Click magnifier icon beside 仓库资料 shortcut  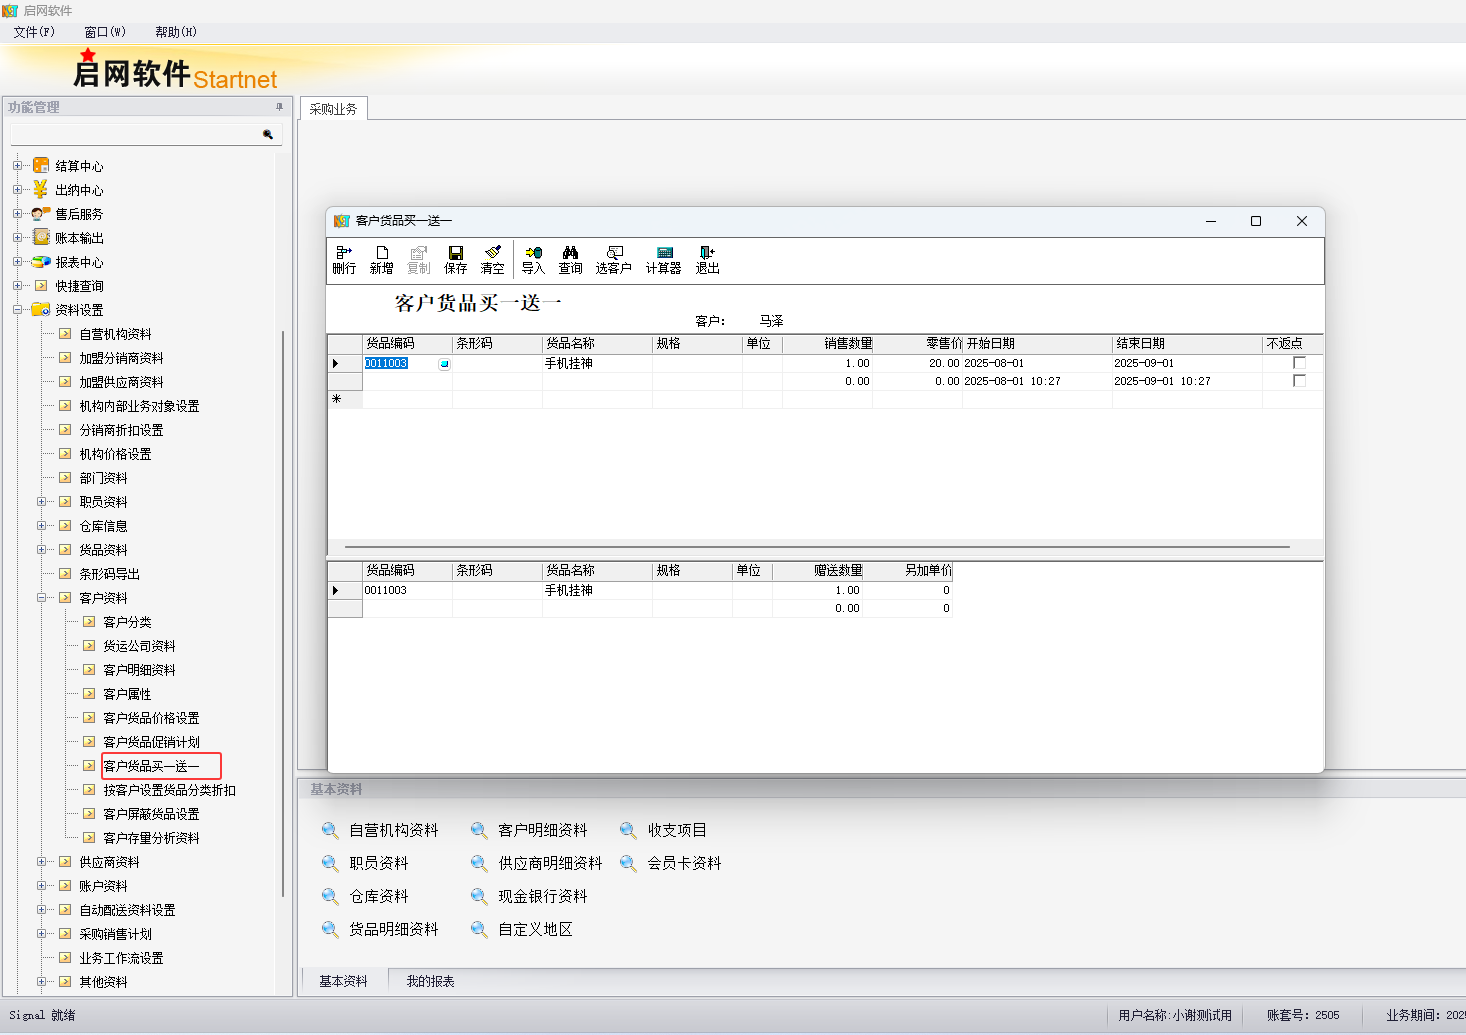(x=330, y=896)
